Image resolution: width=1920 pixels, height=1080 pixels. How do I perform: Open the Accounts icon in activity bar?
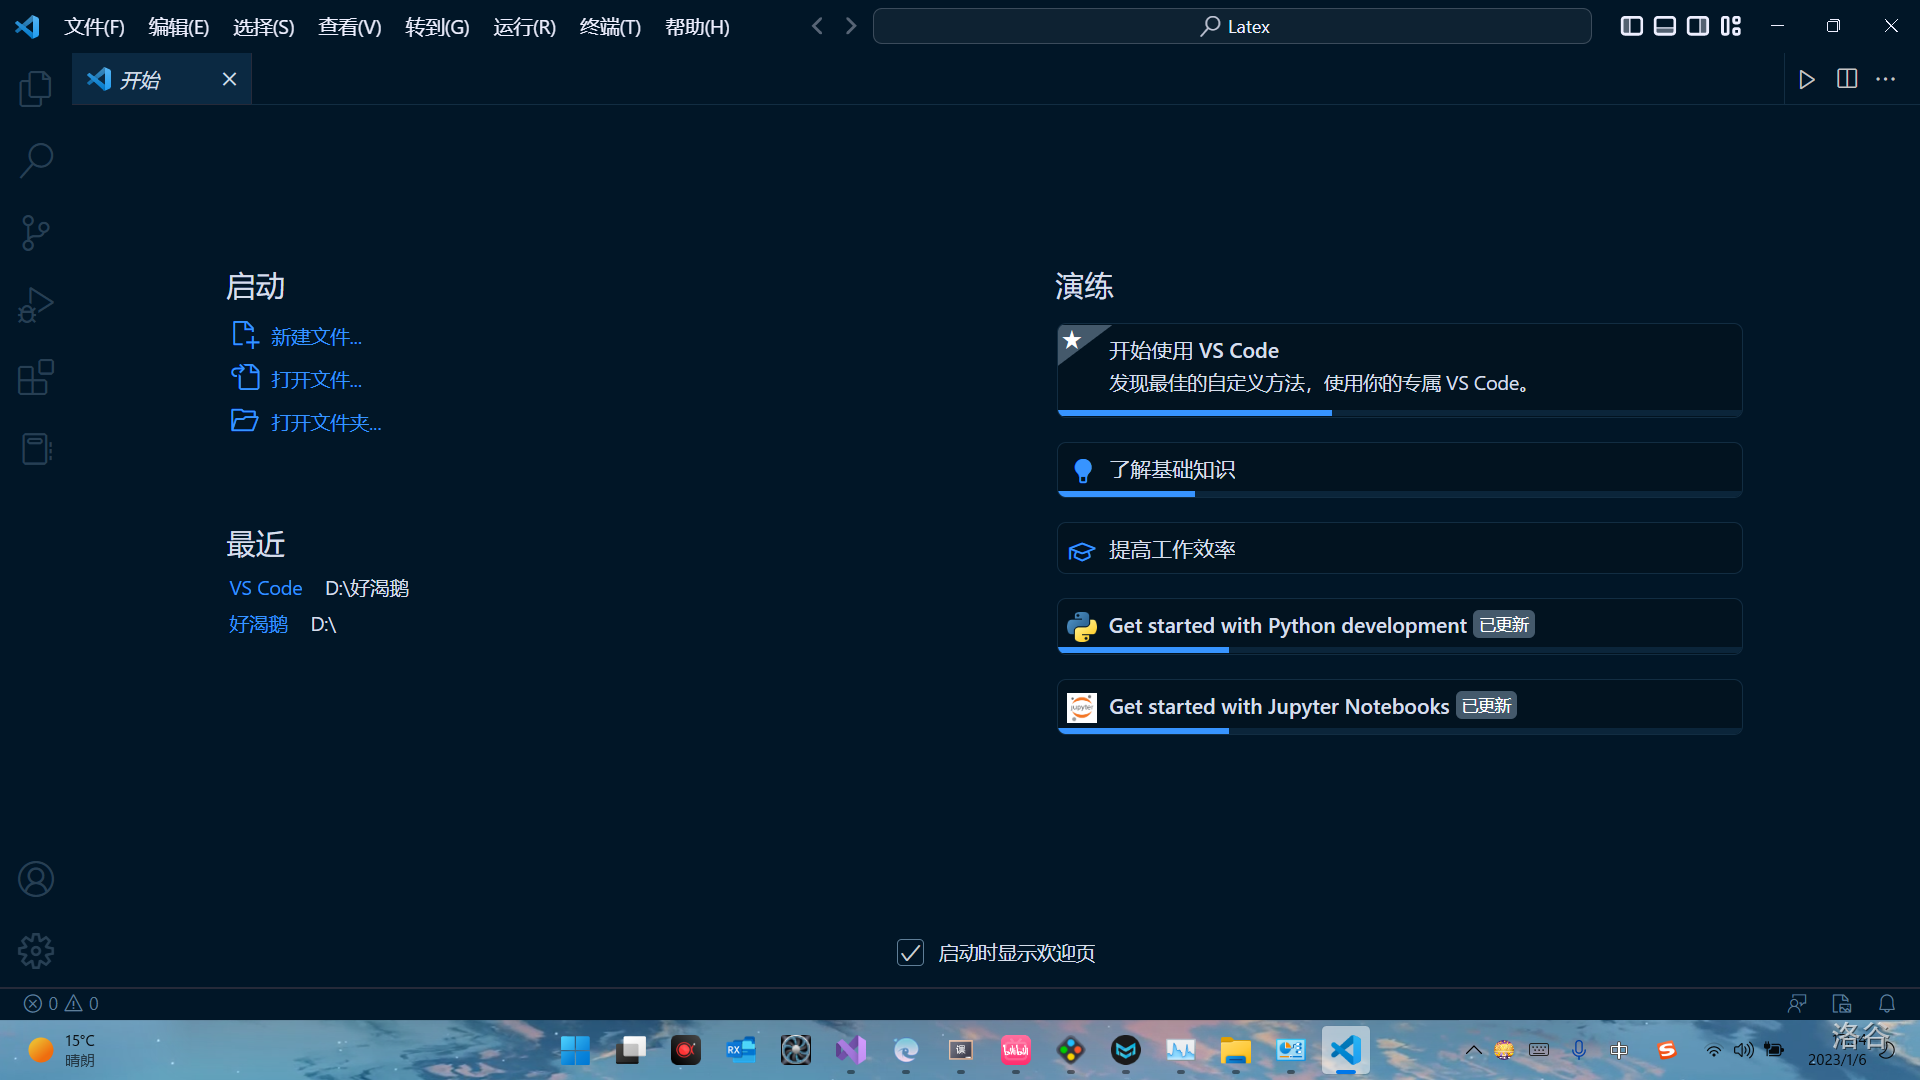36,879
